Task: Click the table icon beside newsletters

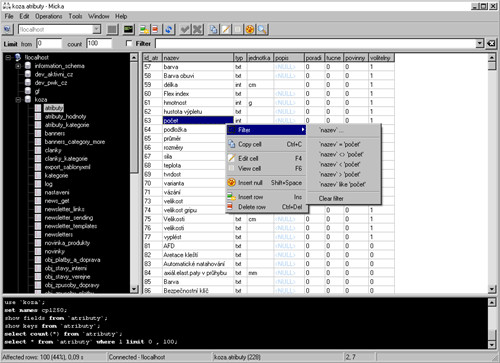Action: point(38,234)
